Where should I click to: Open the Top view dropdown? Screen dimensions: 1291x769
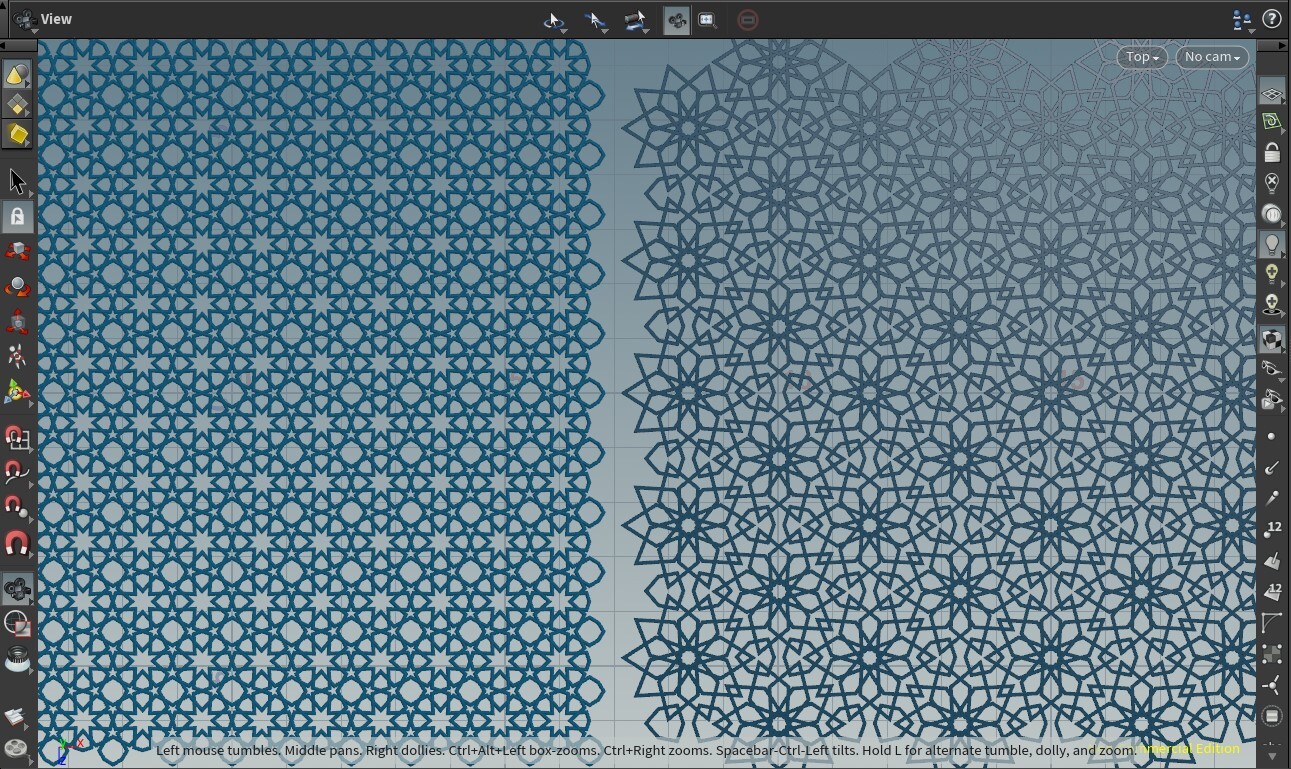[x=1140, y=57]
